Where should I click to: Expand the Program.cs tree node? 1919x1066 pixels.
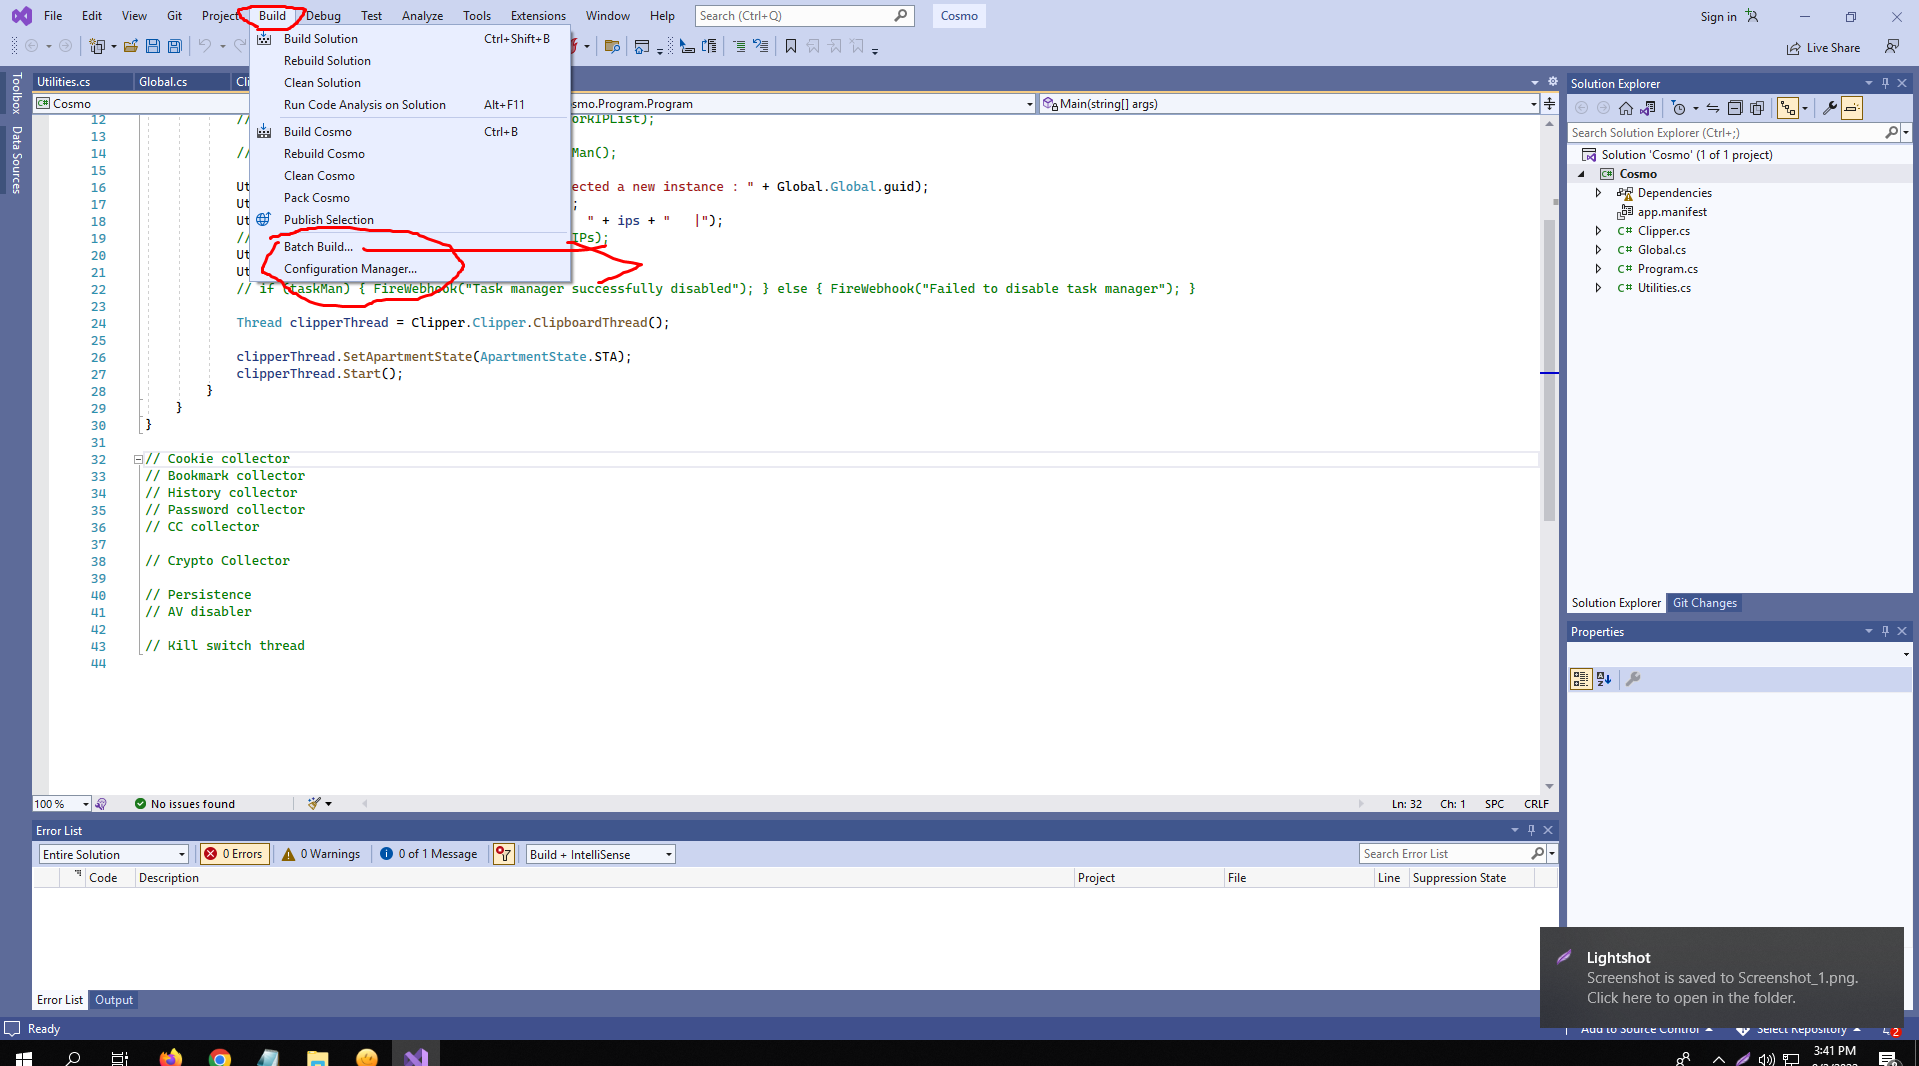point(1598,269)
